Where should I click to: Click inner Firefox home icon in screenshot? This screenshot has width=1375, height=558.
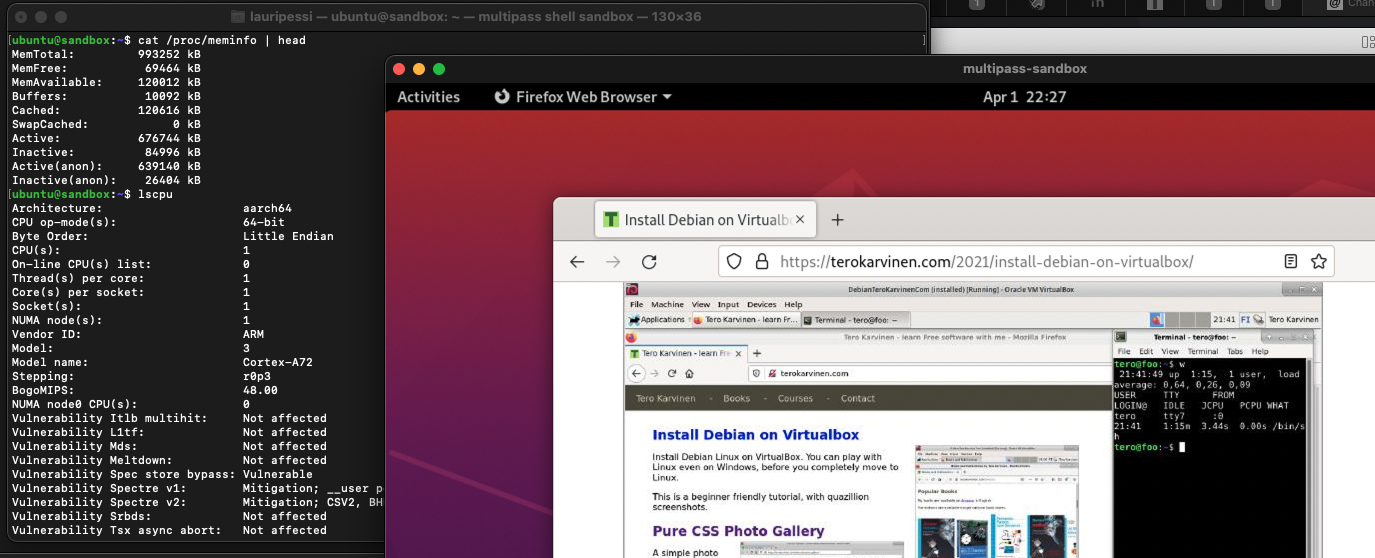[x=689, y=373]
